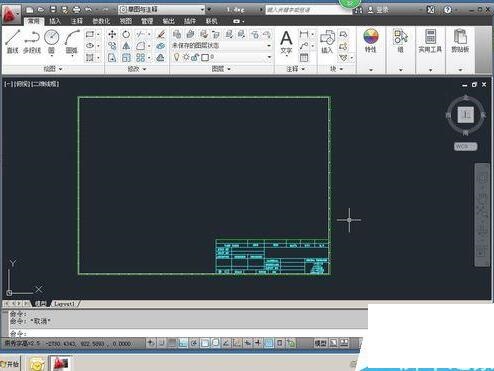Click the Insert block (插入) icon

click(x=327, y=42)
